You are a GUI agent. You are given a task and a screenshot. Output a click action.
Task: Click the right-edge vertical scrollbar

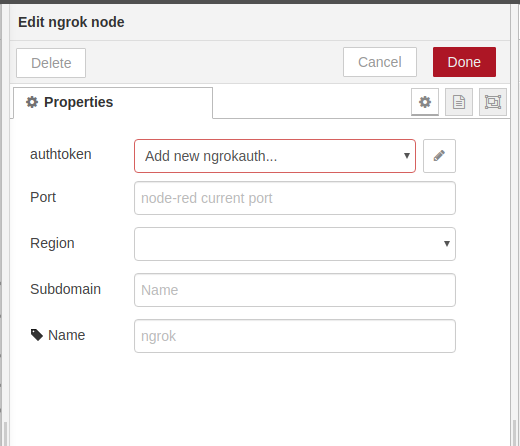tap(515, 433)
